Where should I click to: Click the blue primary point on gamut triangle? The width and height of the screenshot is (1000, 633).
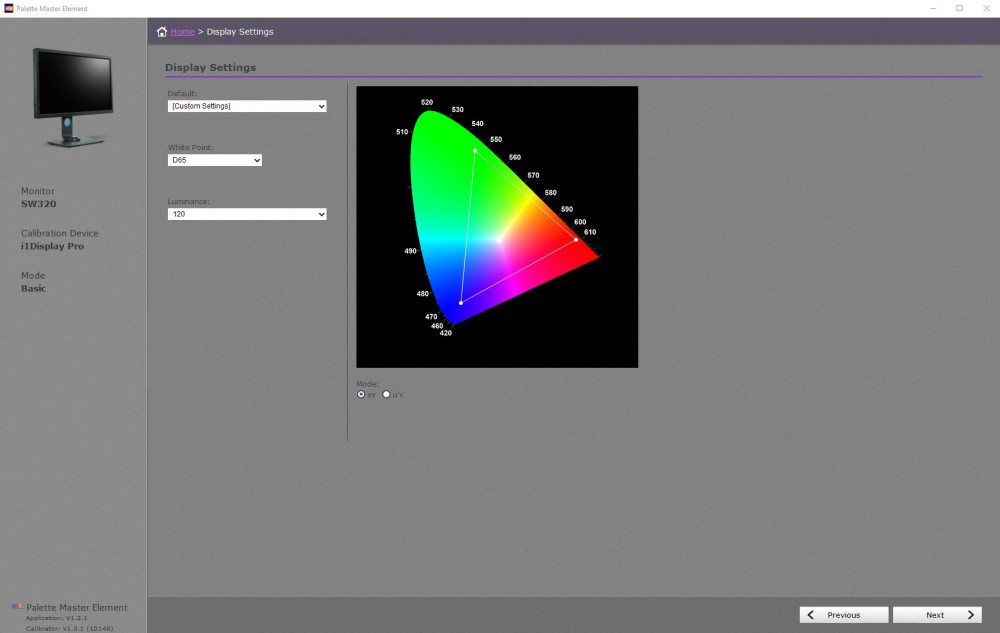click(460, 303)
